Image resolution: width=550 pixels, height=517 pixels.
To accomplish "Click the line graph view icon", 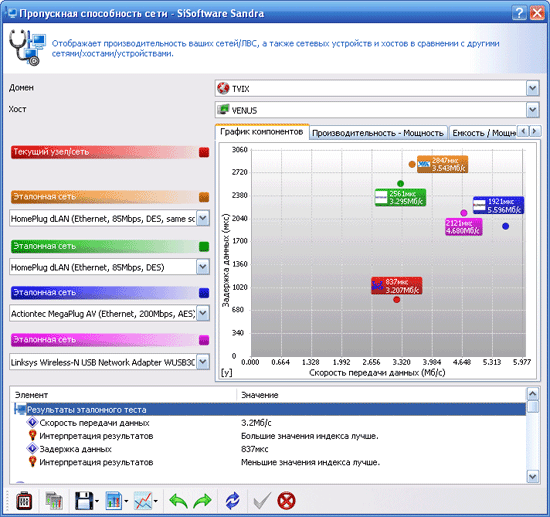I will point(143,501).
